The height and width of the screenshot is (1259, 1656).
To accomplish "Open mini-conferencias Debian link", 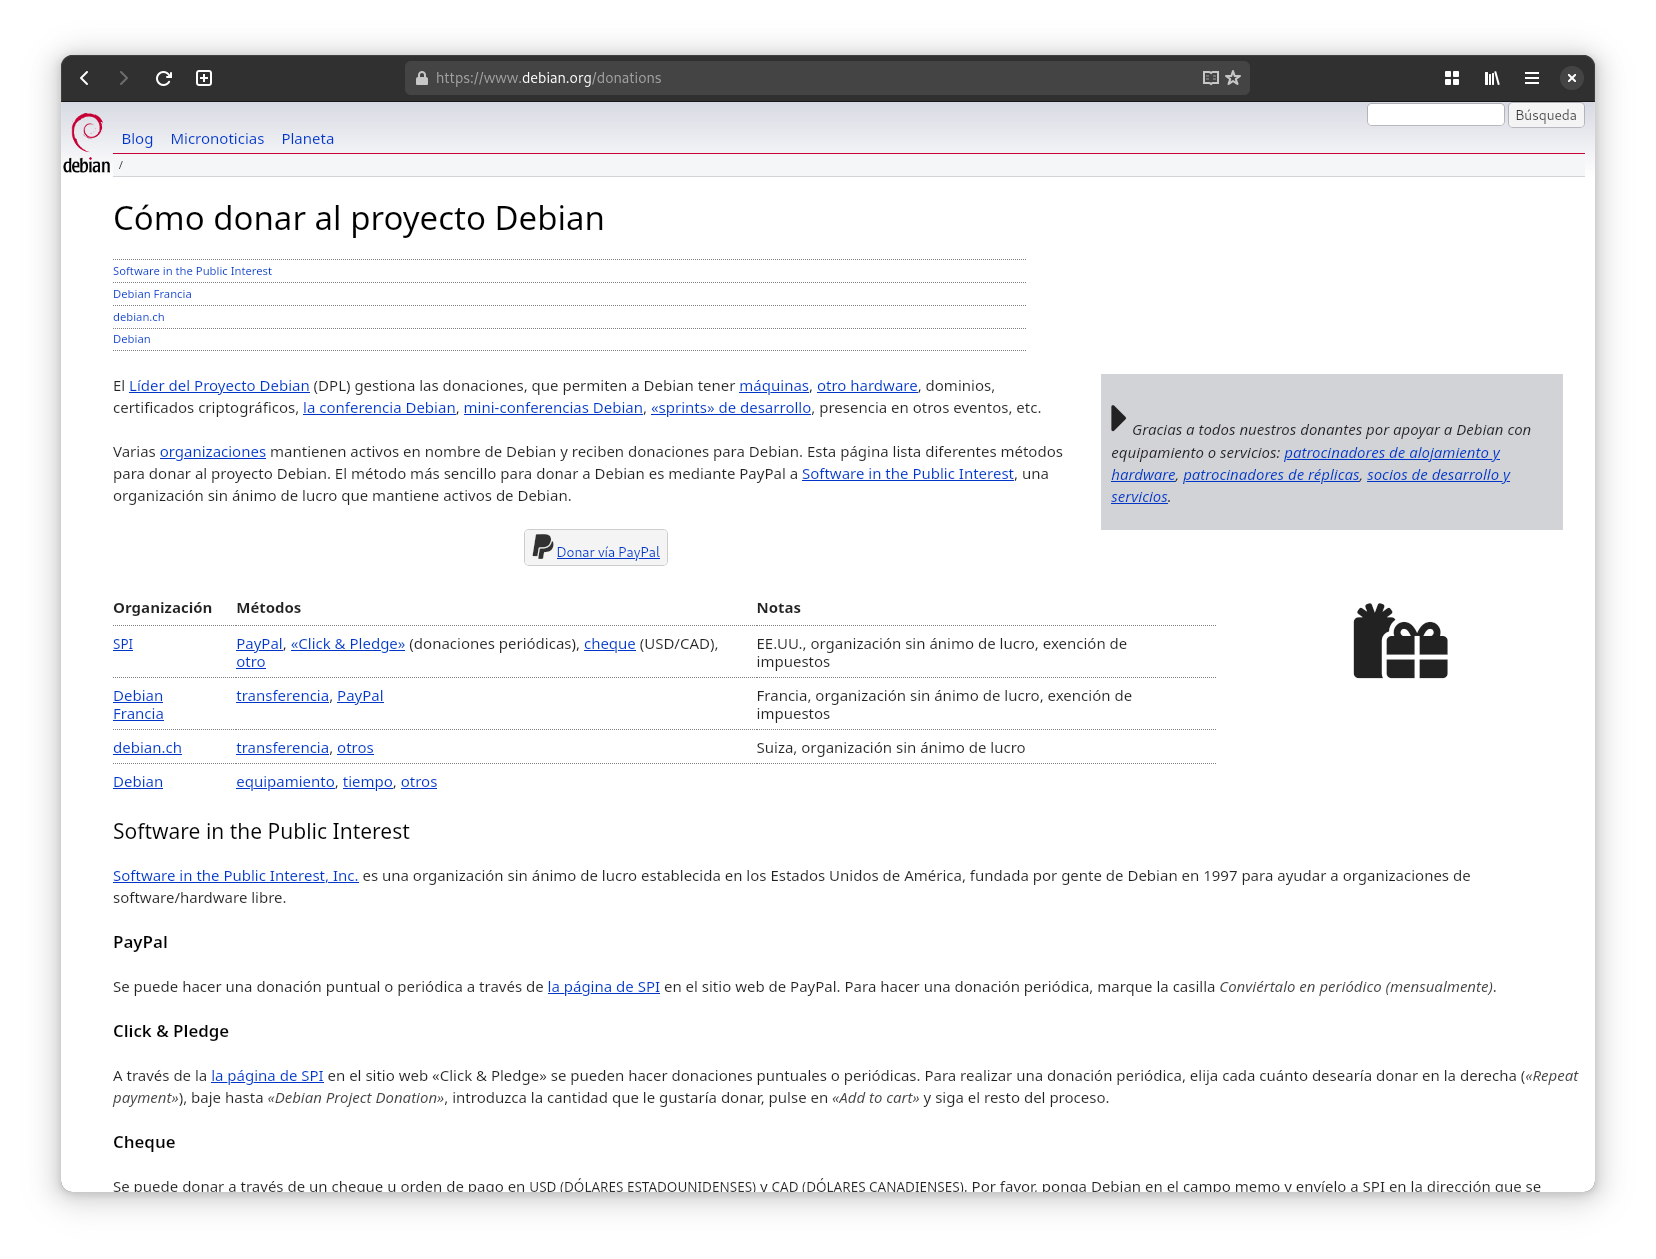I will pyautogui.click(x=553, y=408).
